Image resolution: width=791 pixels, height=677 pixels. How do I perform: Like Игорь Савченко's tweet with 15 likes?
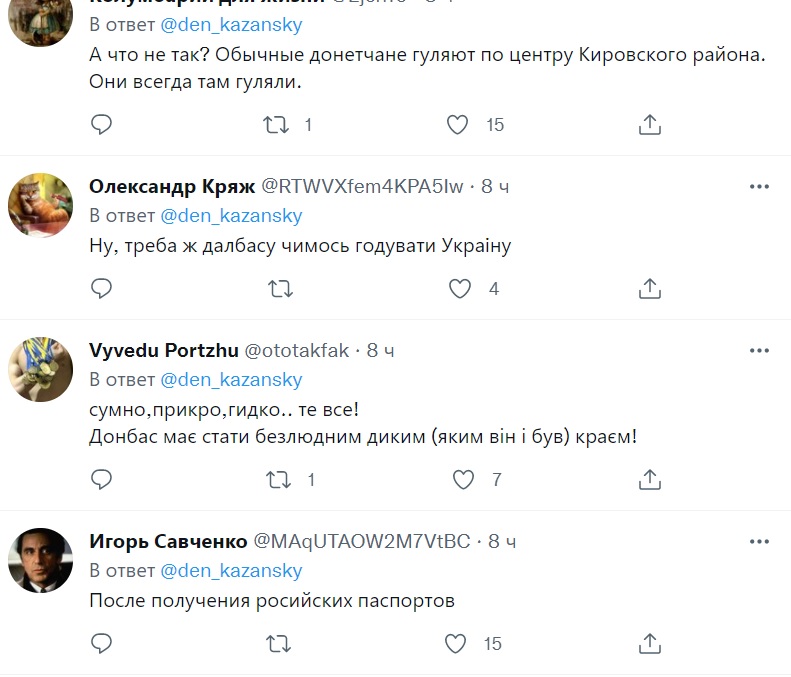click(456, 643)
